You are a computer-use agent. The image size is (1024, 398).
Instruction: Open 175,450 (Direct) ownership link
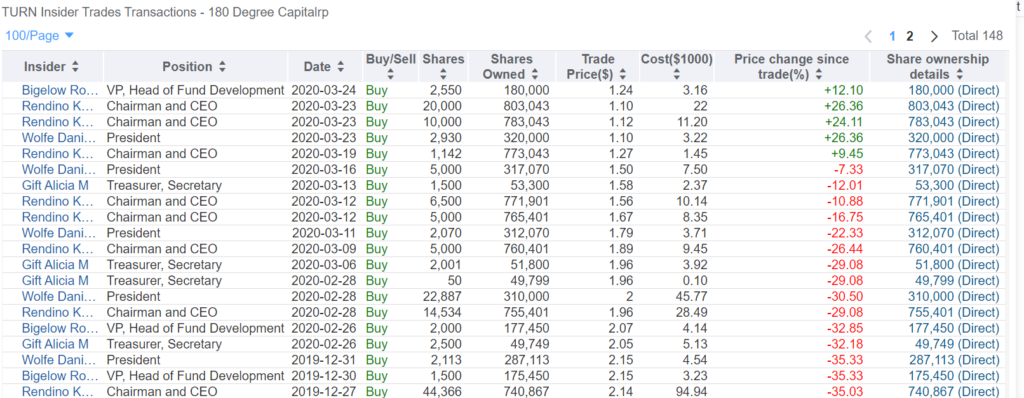[x=953, y=376]
